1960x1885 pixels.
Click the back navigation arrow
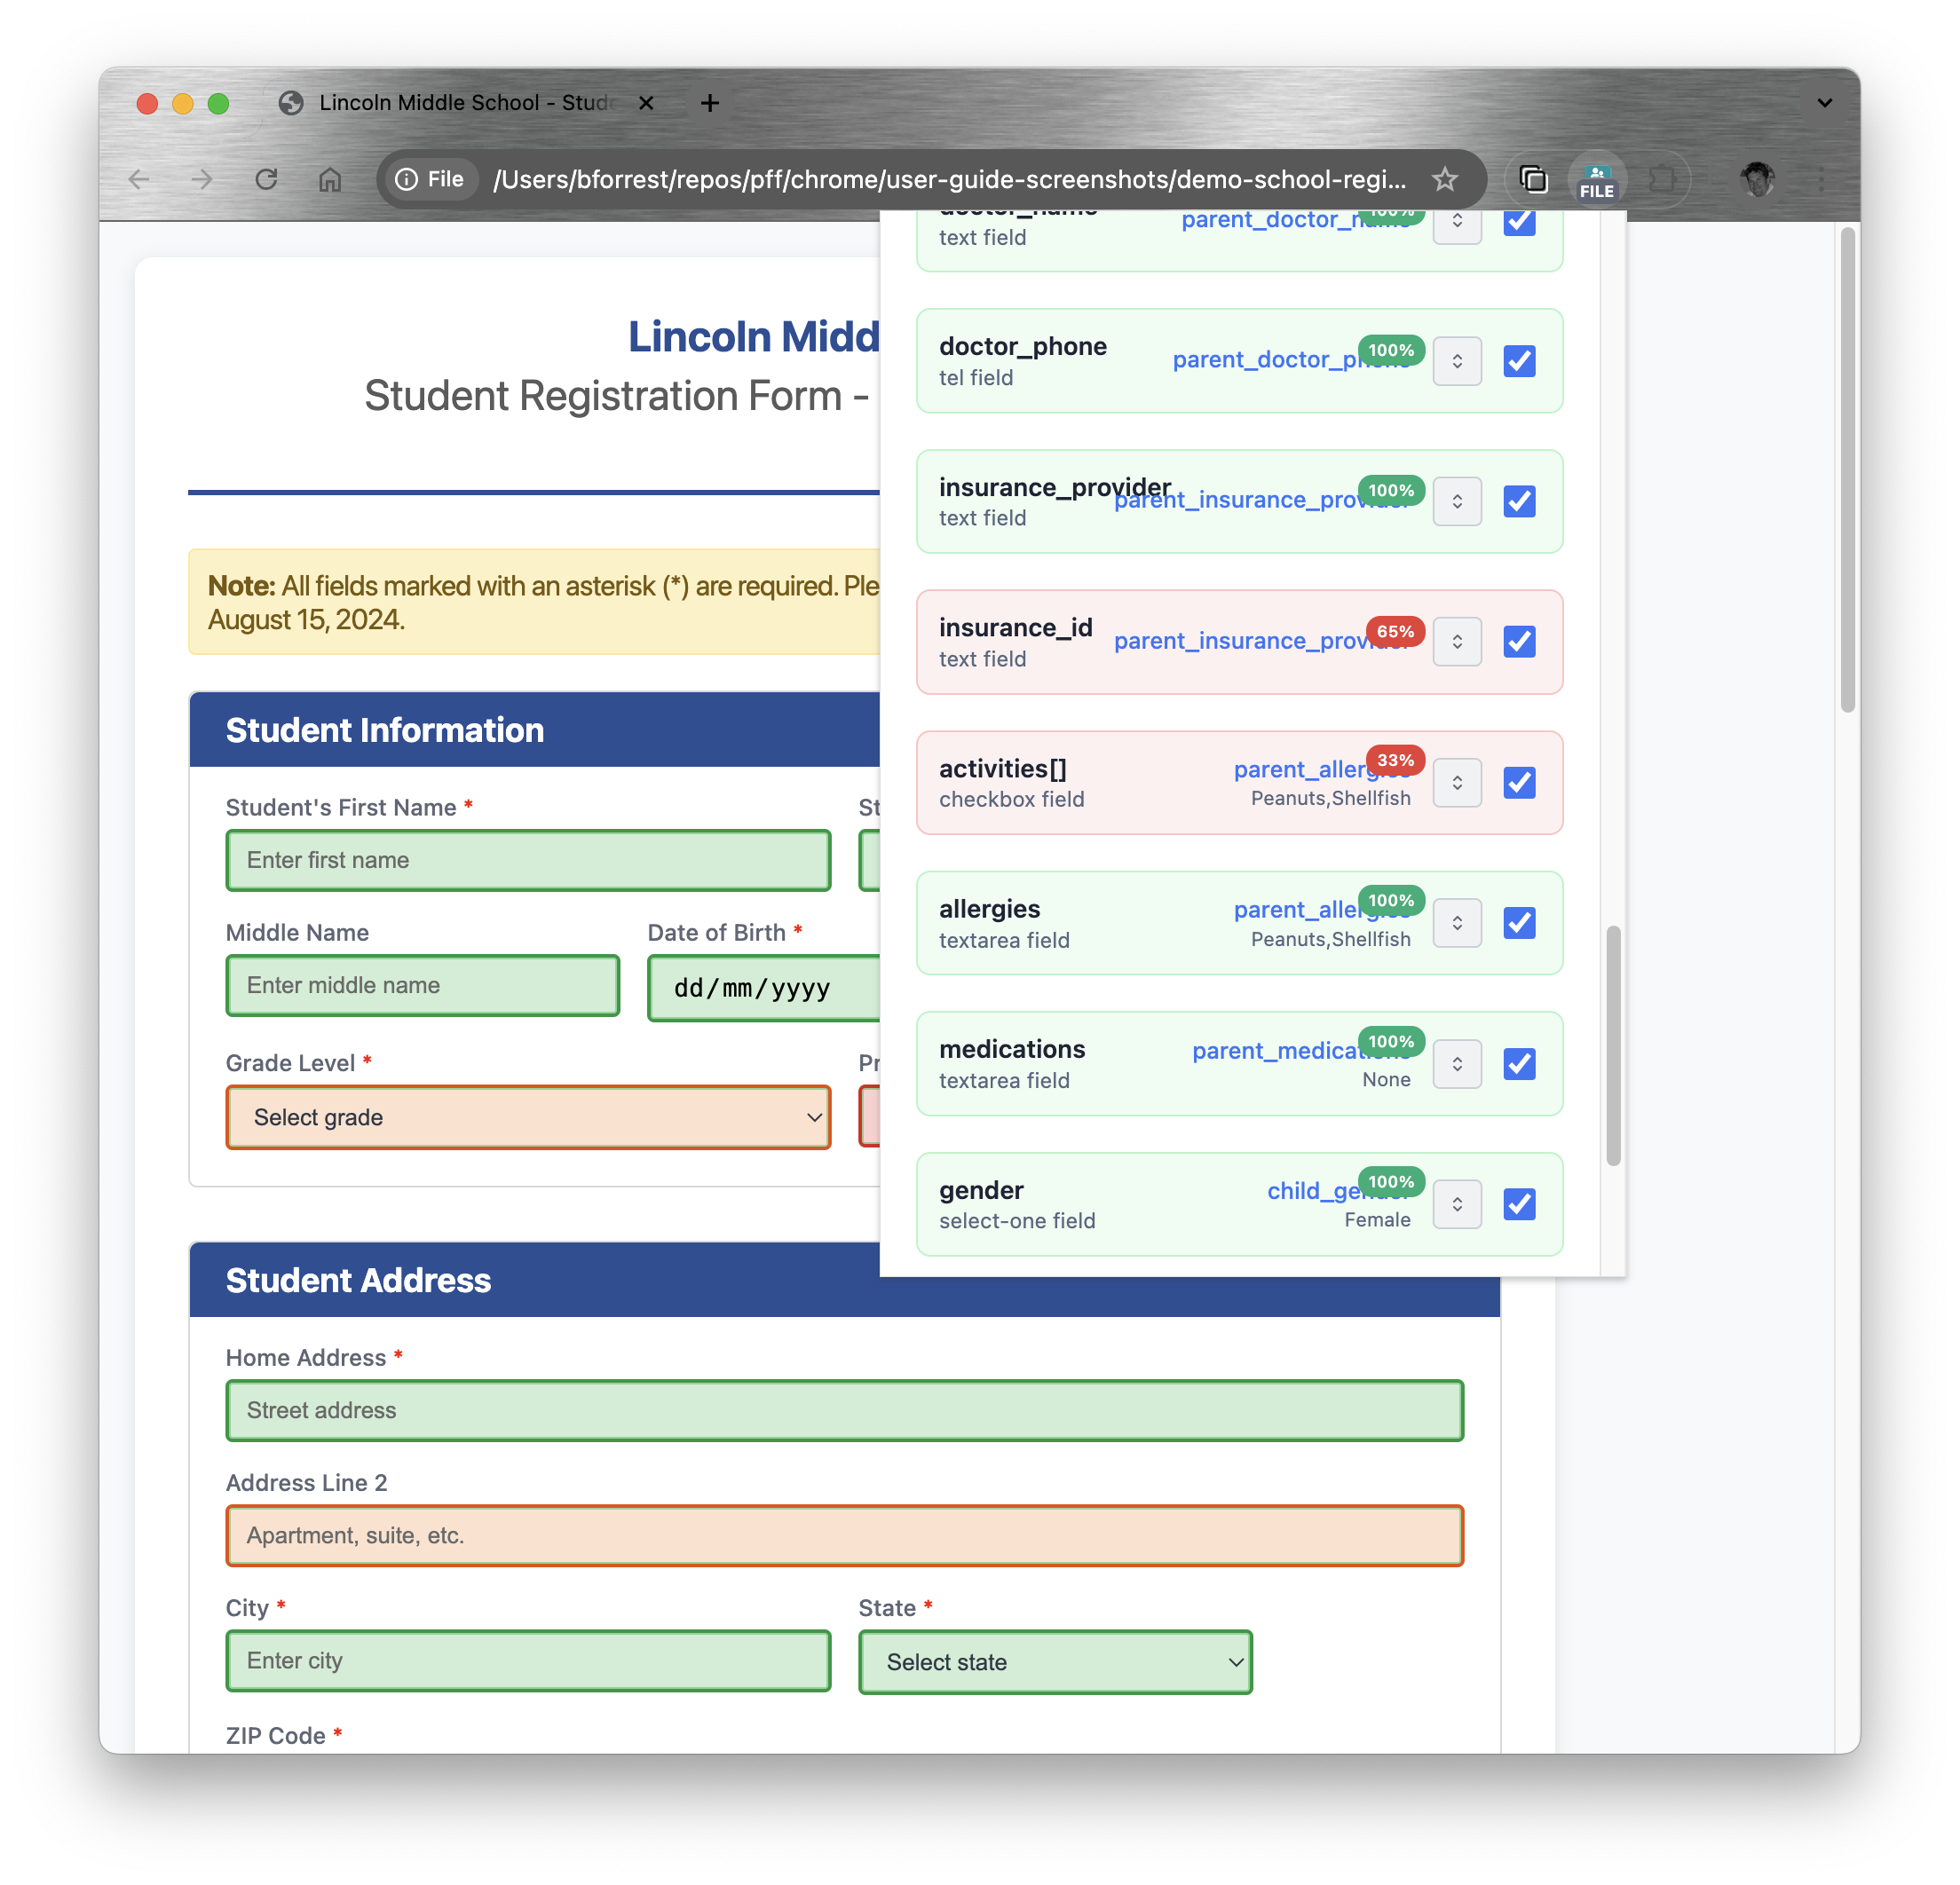(139, 179)
